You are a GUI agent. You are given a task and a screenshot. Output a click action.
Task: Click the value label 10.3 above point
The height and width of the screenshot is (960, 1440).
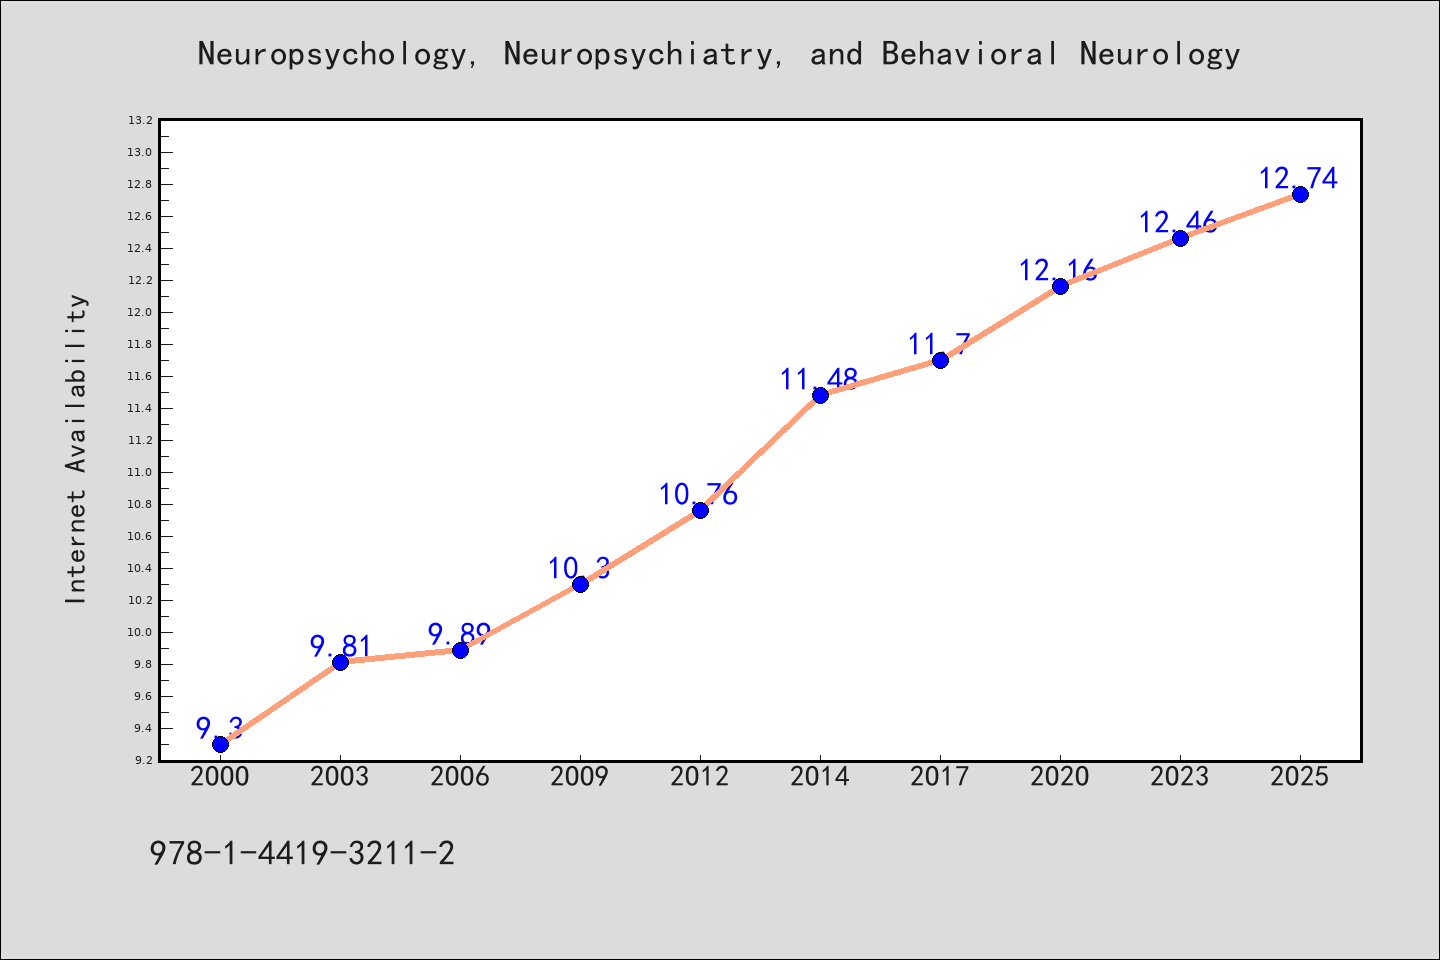579,568
